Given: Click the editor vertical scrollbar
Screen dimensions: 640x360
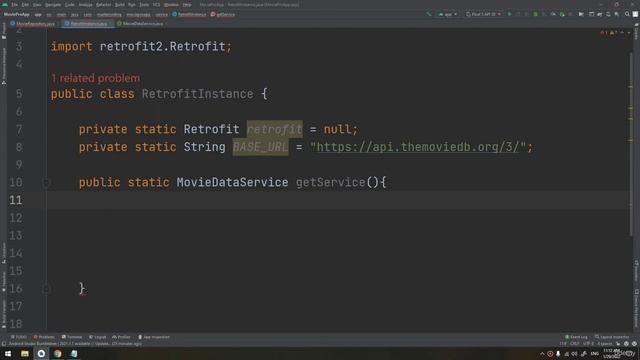Looking at the screenshot, I should click(x=631, y=143).
